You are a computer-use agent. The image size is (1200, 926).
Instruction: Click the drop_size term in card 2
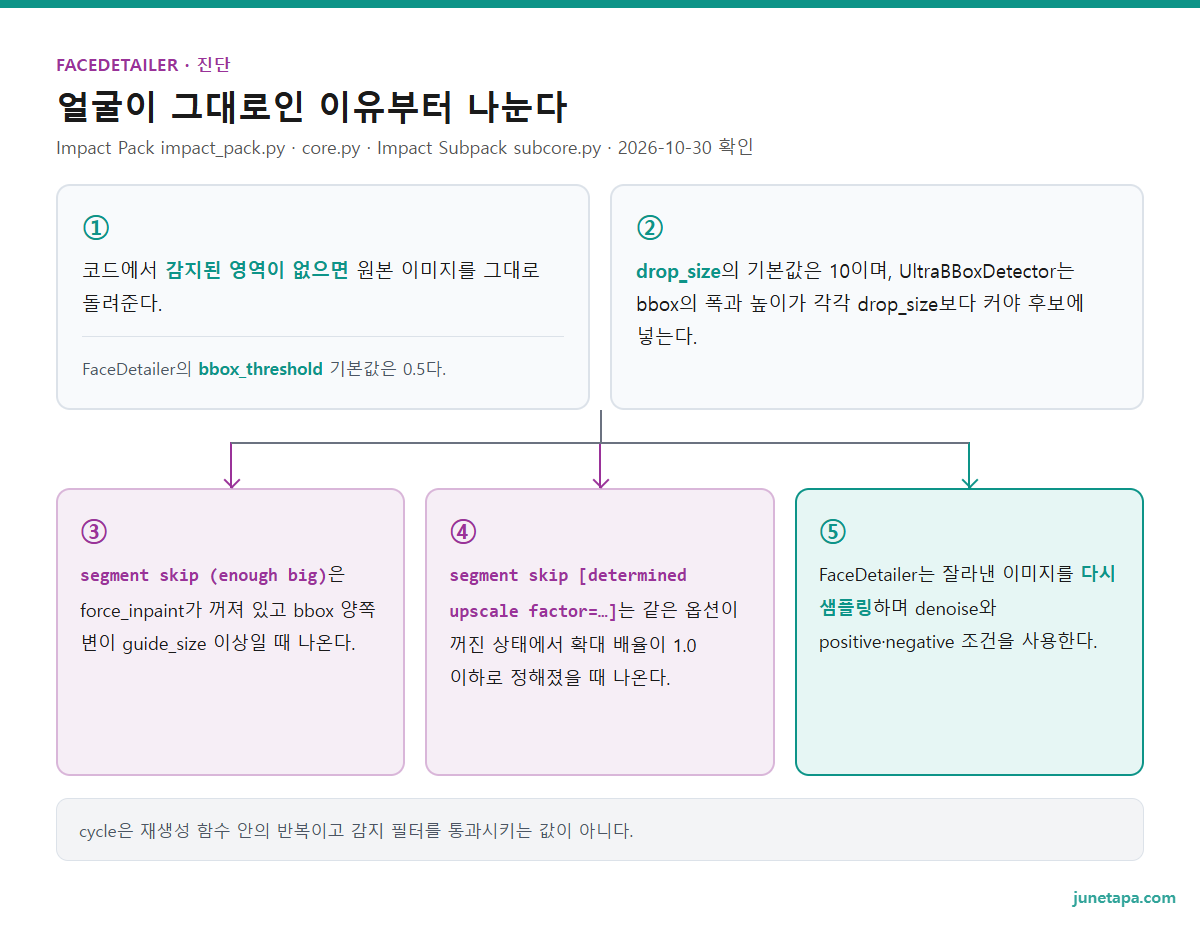pyautogui.click(x=678, y=271)
